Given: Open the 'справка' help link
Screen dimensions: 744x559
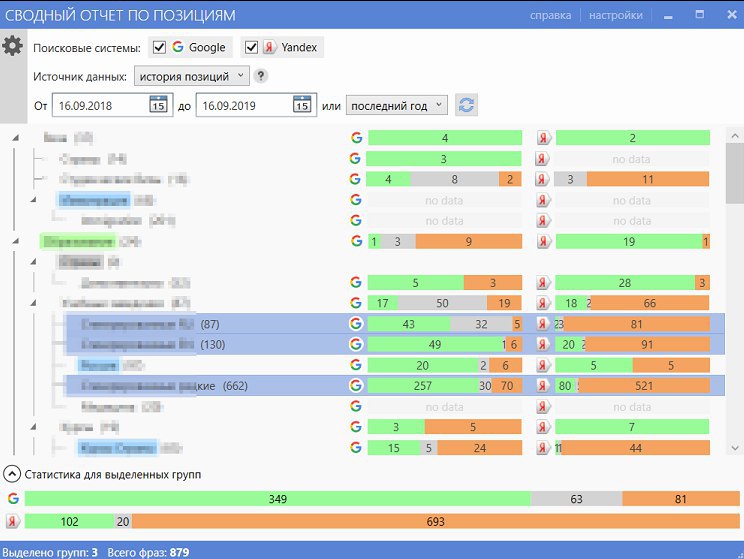Looking at the screenshot, I should tap(550, 15).
